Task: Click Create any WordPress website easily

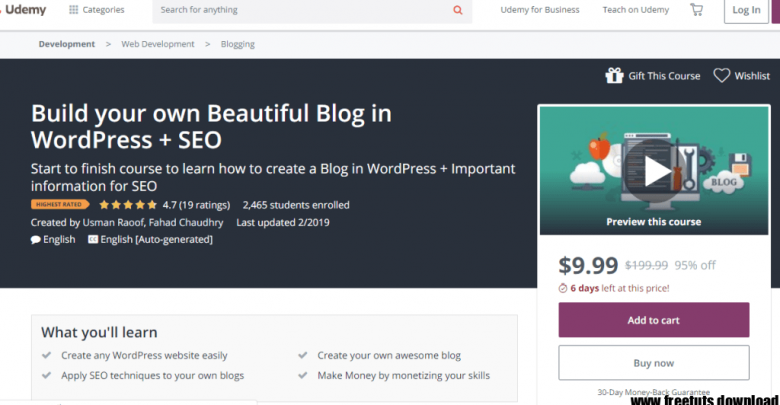Action: 144,355
